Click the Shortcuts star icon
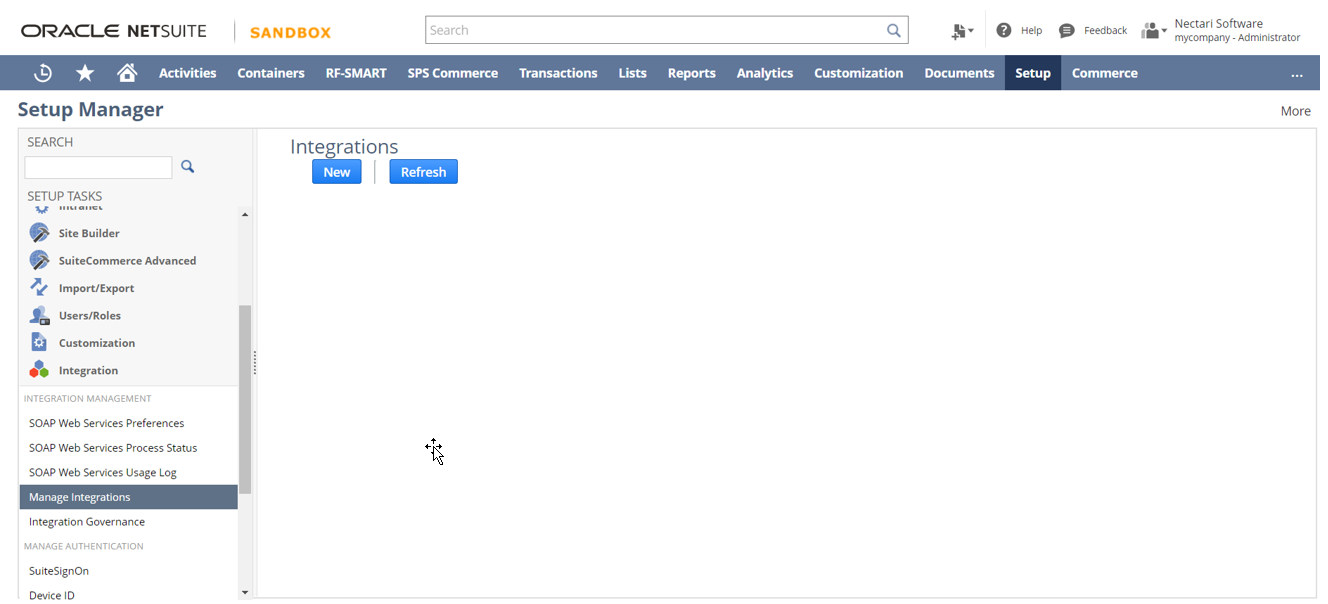 tap(85, 73)
